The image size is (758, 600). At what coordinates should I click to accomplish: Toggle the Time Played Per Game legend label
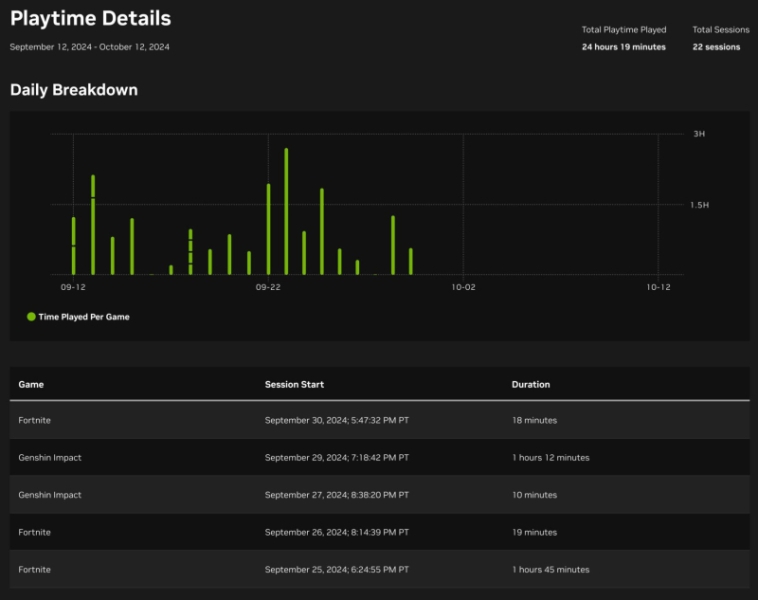84,317
